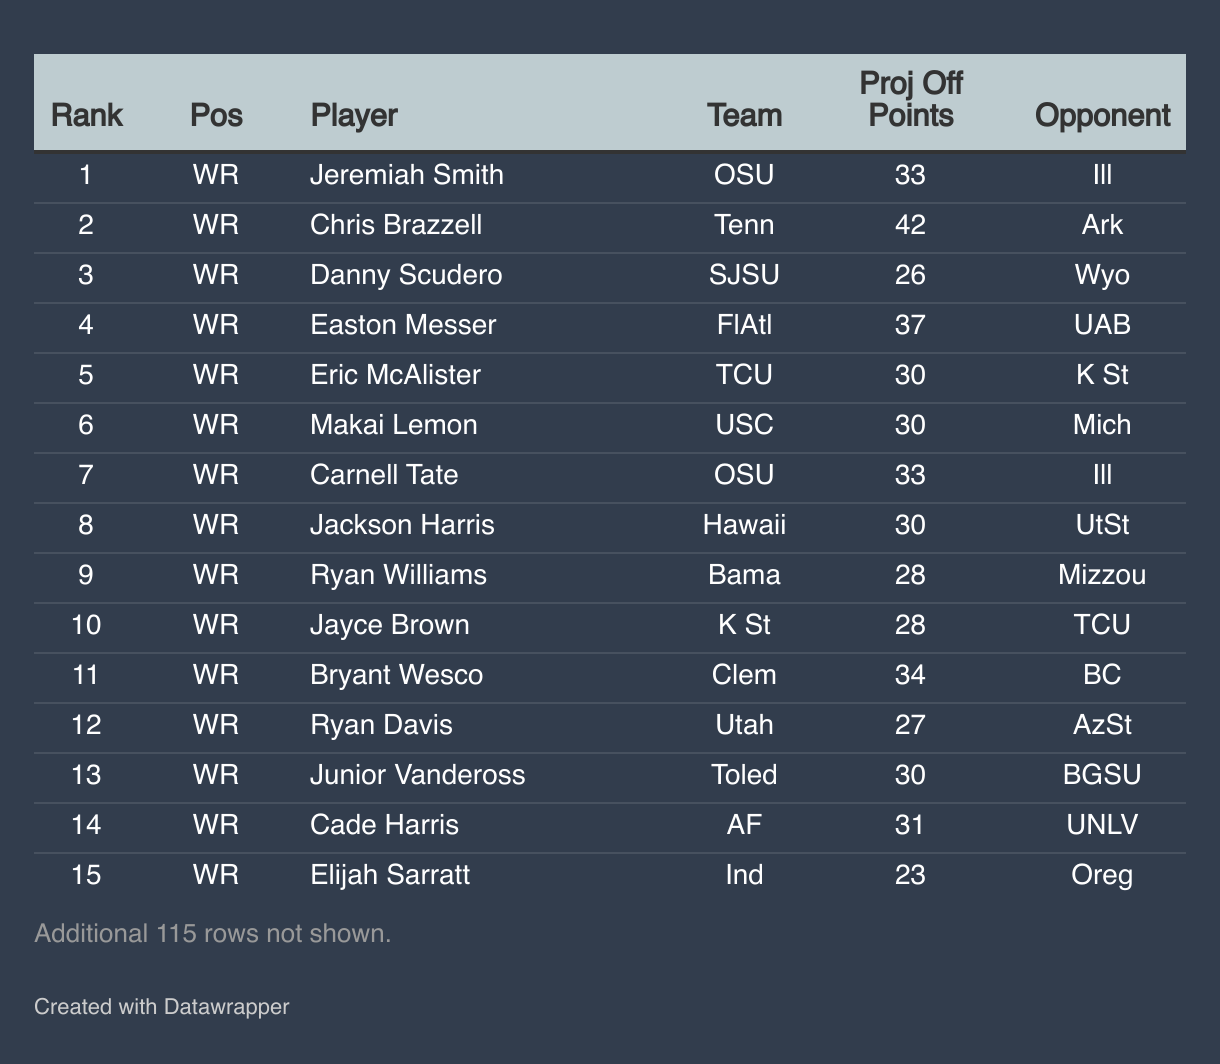
Task: Open the Created with Datawrapper link
Action: 161,1006
